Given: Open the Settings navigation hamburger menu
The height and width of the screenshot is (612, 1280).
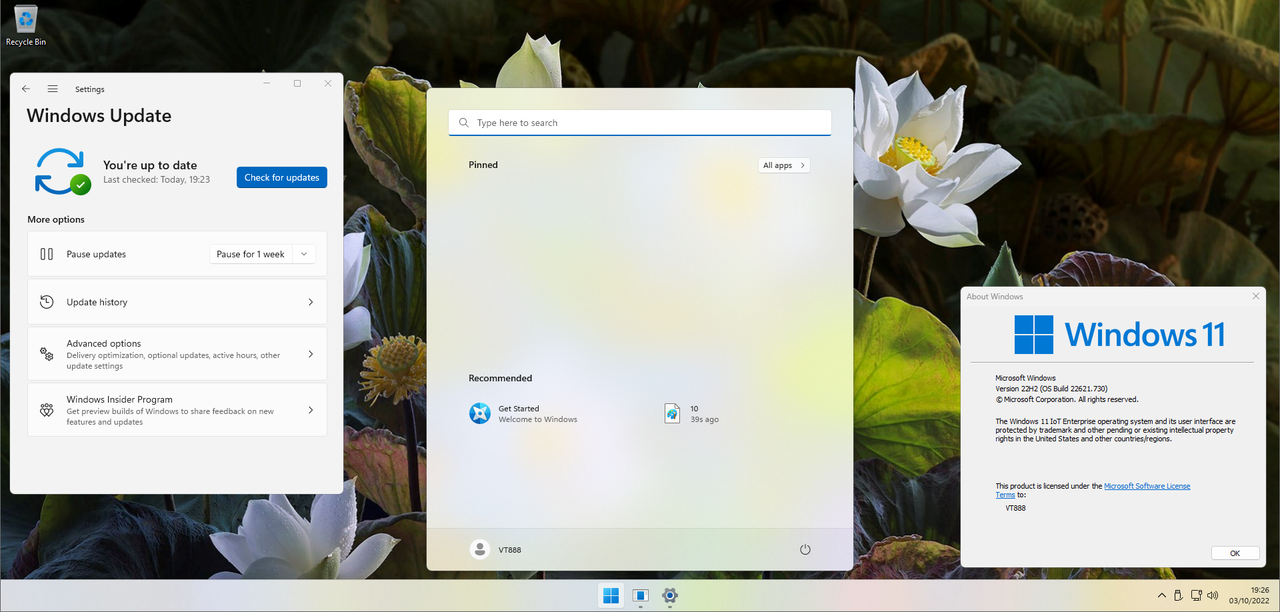Looking at the screenshot, I should point(53,89).
